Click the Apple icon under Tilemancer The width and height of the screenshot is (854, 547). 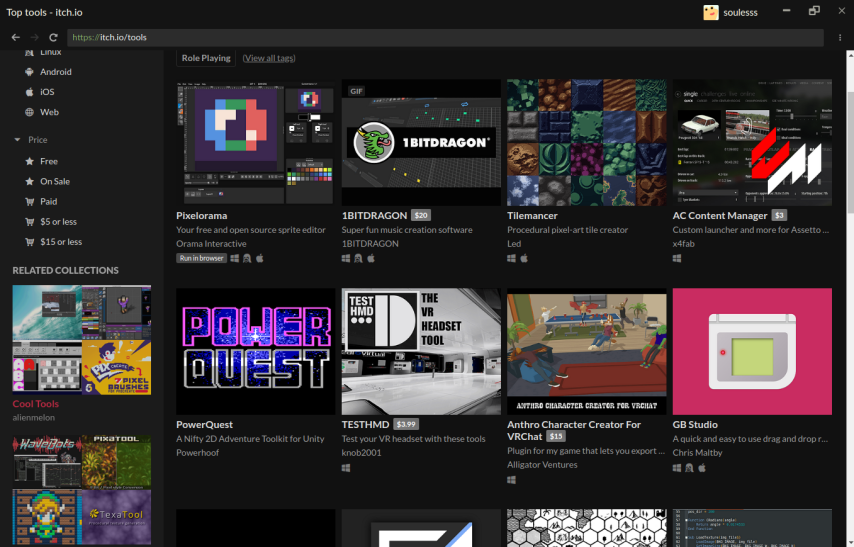click(524, 258)
